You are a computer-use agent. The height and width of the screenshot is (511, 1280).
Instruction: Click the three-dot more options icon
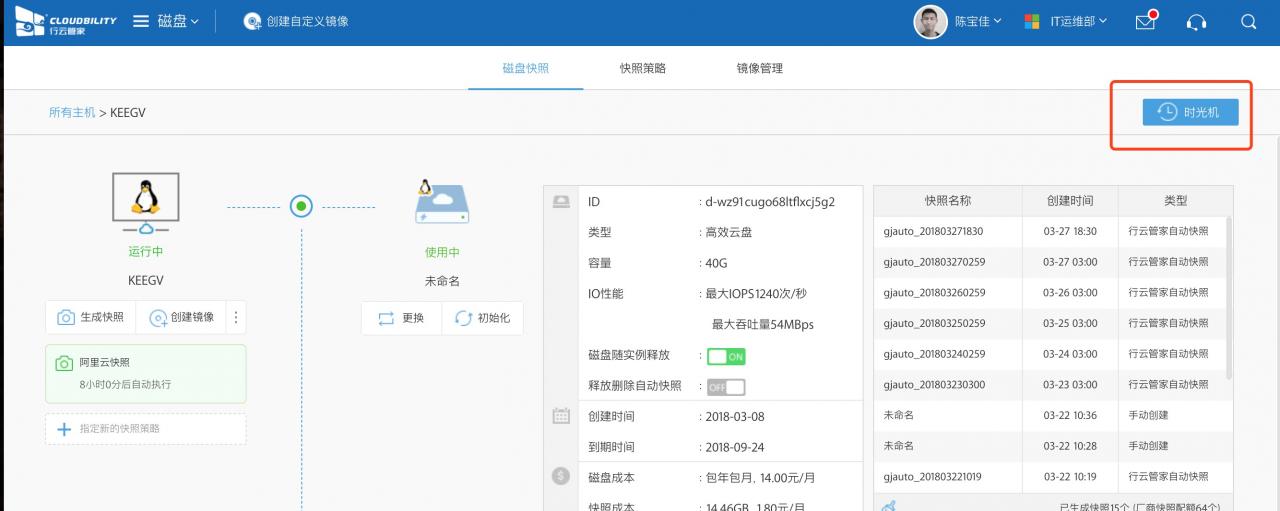(x=236, y=317)
